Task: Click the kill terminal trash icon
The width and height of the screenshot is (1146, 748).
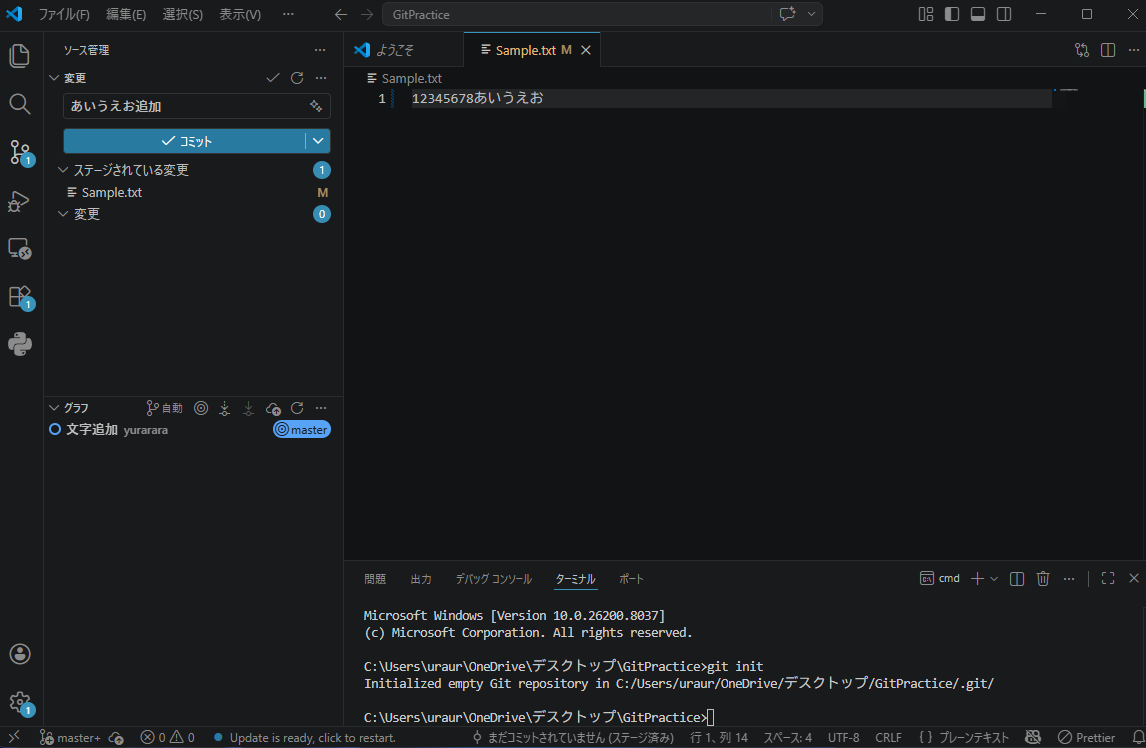Action: (1043, 578)
